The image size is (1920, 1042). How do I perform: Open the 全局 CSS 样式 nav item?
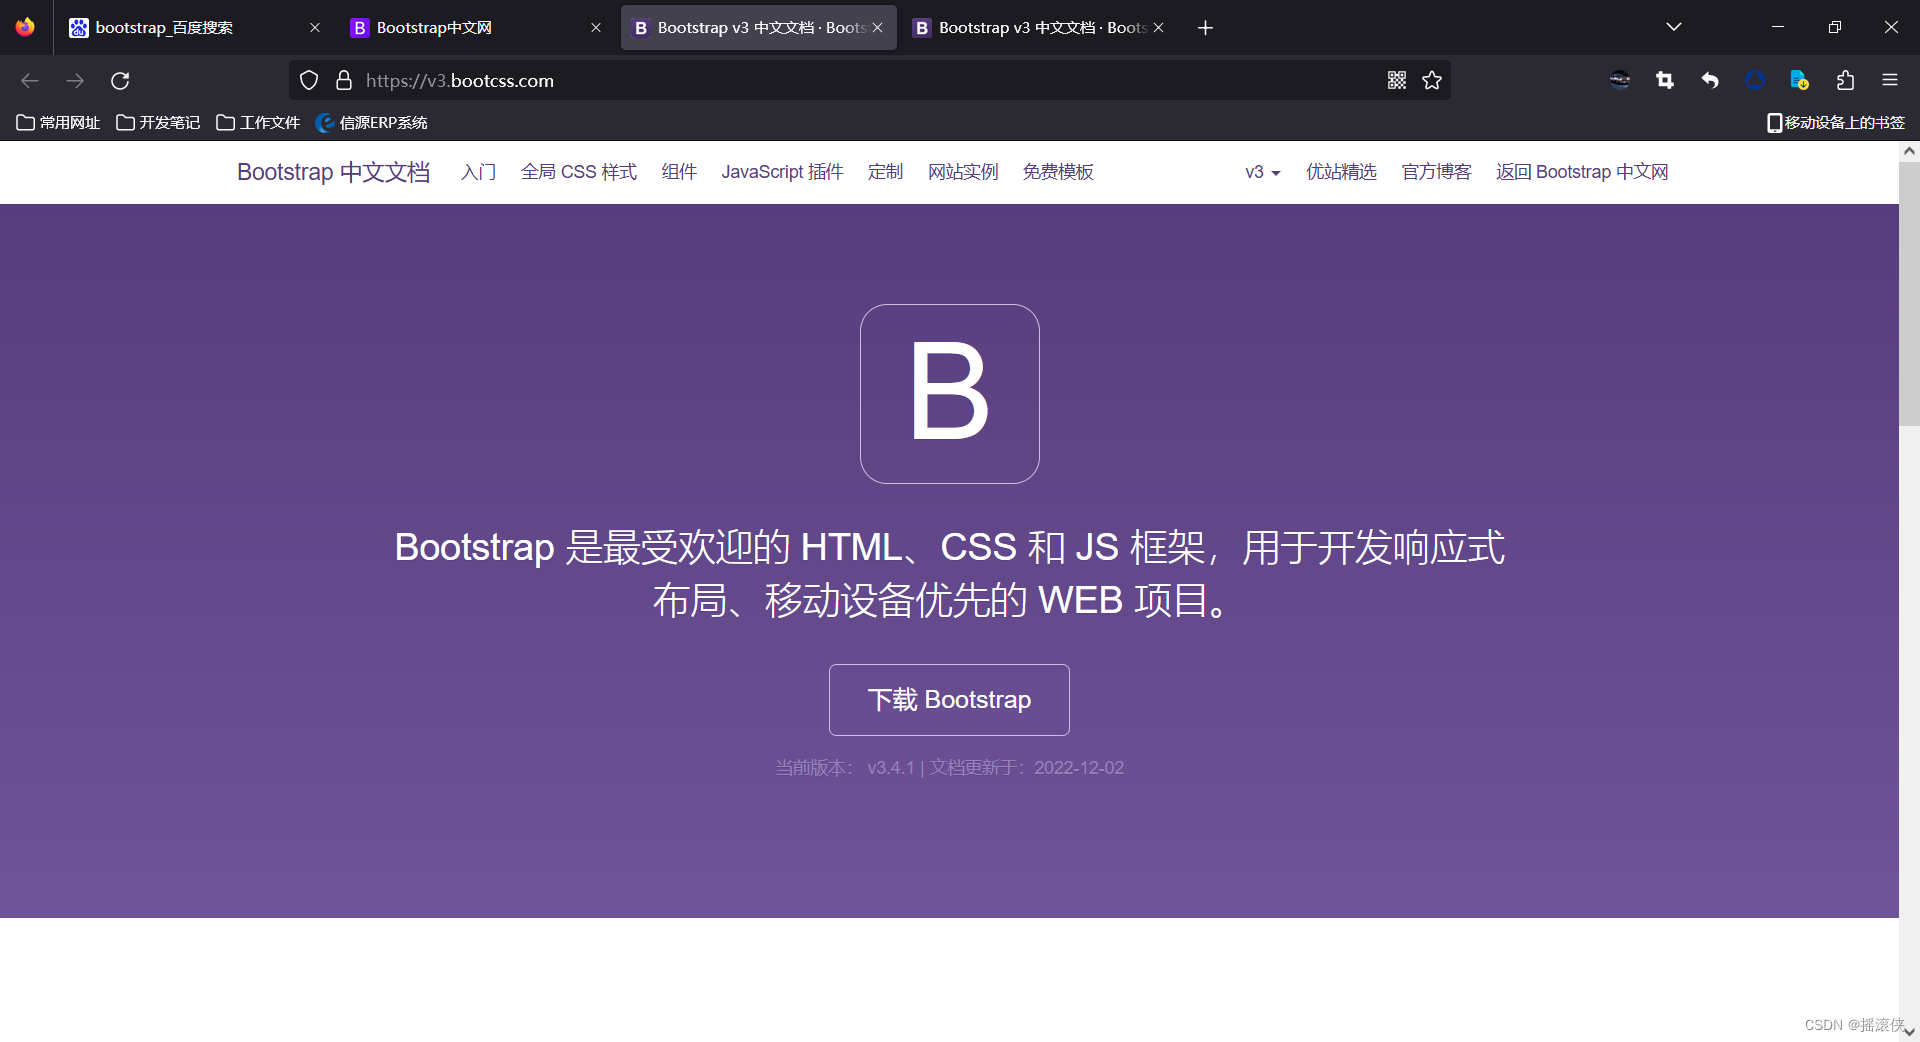click(x=579, y=172)
